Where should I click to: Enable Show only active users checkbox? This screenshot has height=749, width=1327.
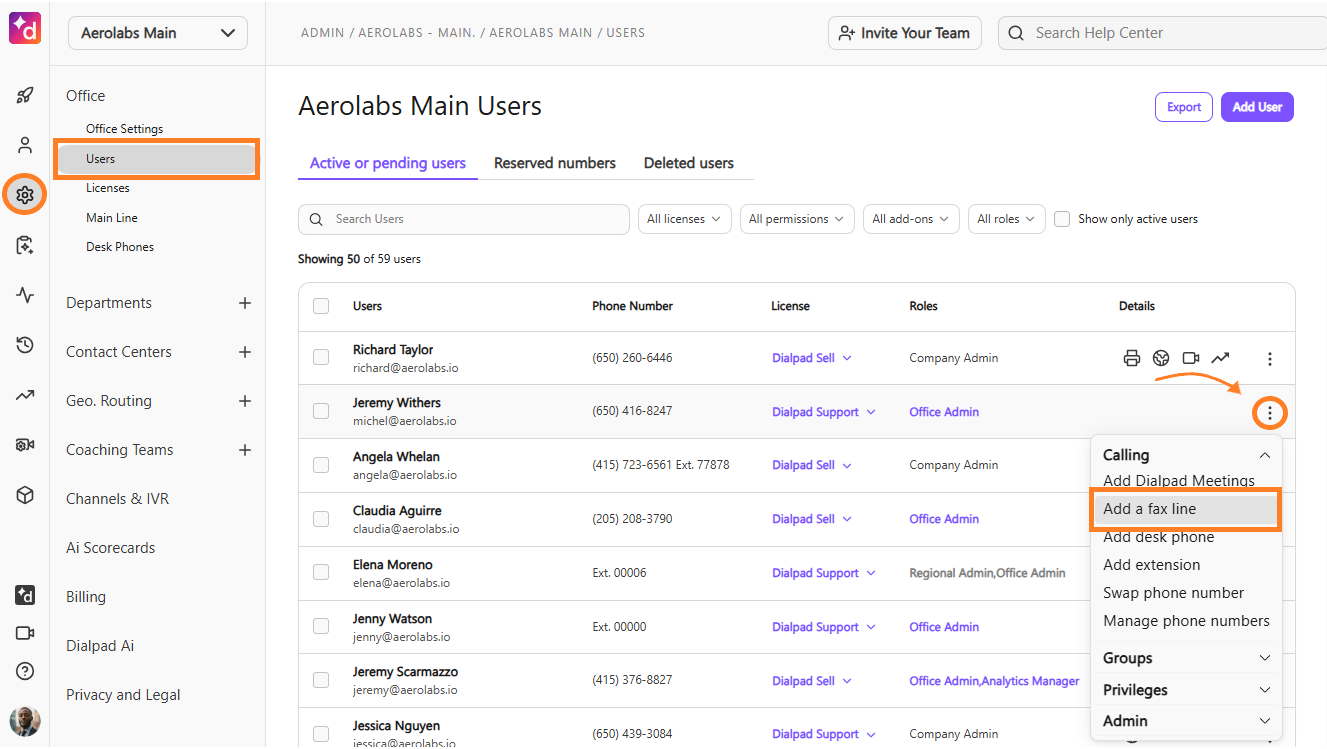pyautogui.click(x=1062, y=219)
